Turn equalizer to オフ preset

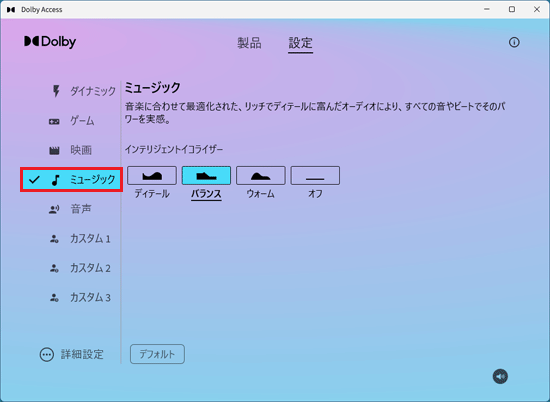point(315,175)
